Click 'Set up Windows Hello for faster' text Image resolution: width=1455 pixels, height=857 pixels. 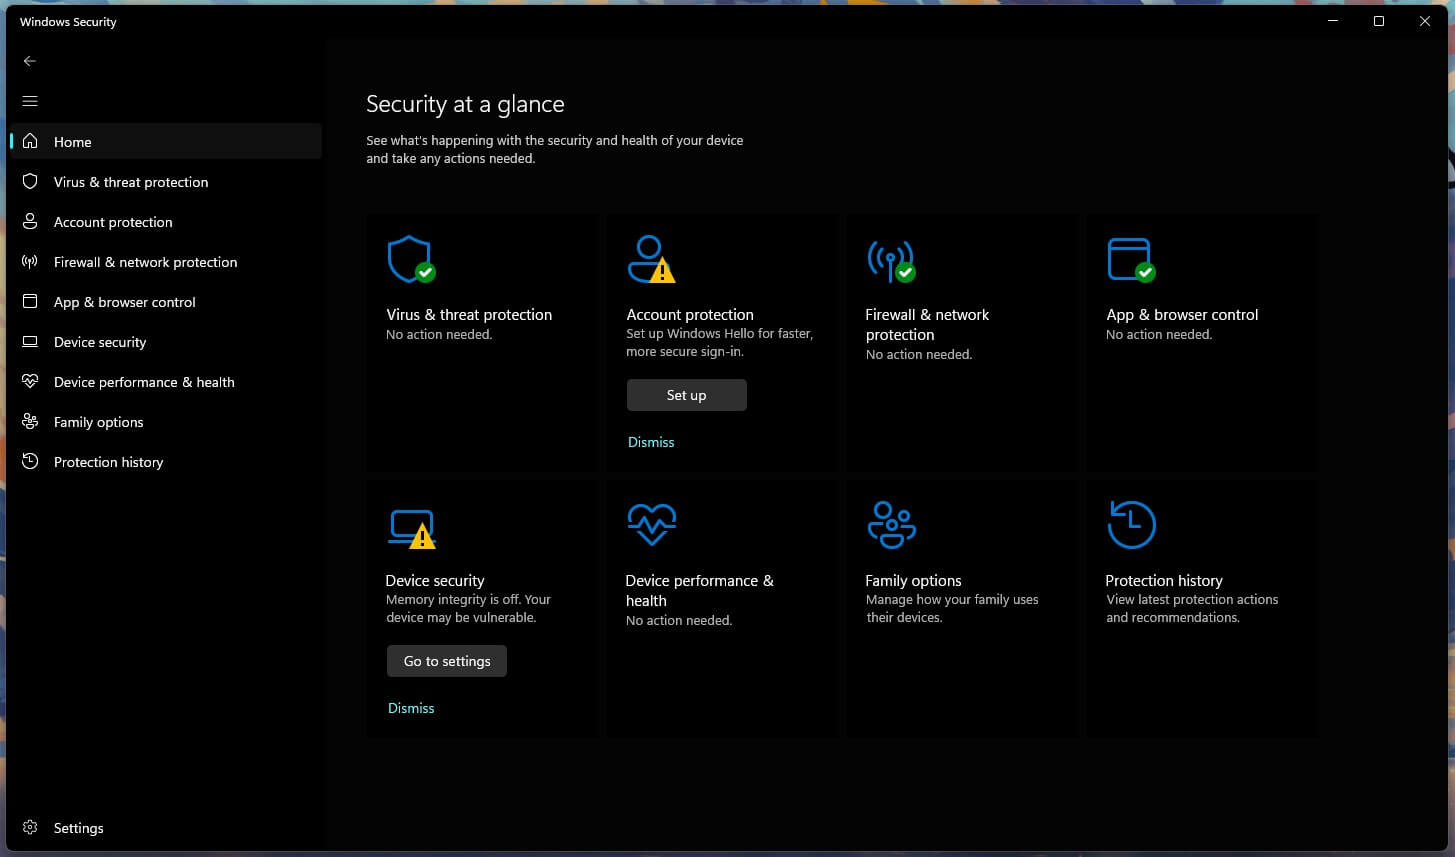(x=720, y=342)
